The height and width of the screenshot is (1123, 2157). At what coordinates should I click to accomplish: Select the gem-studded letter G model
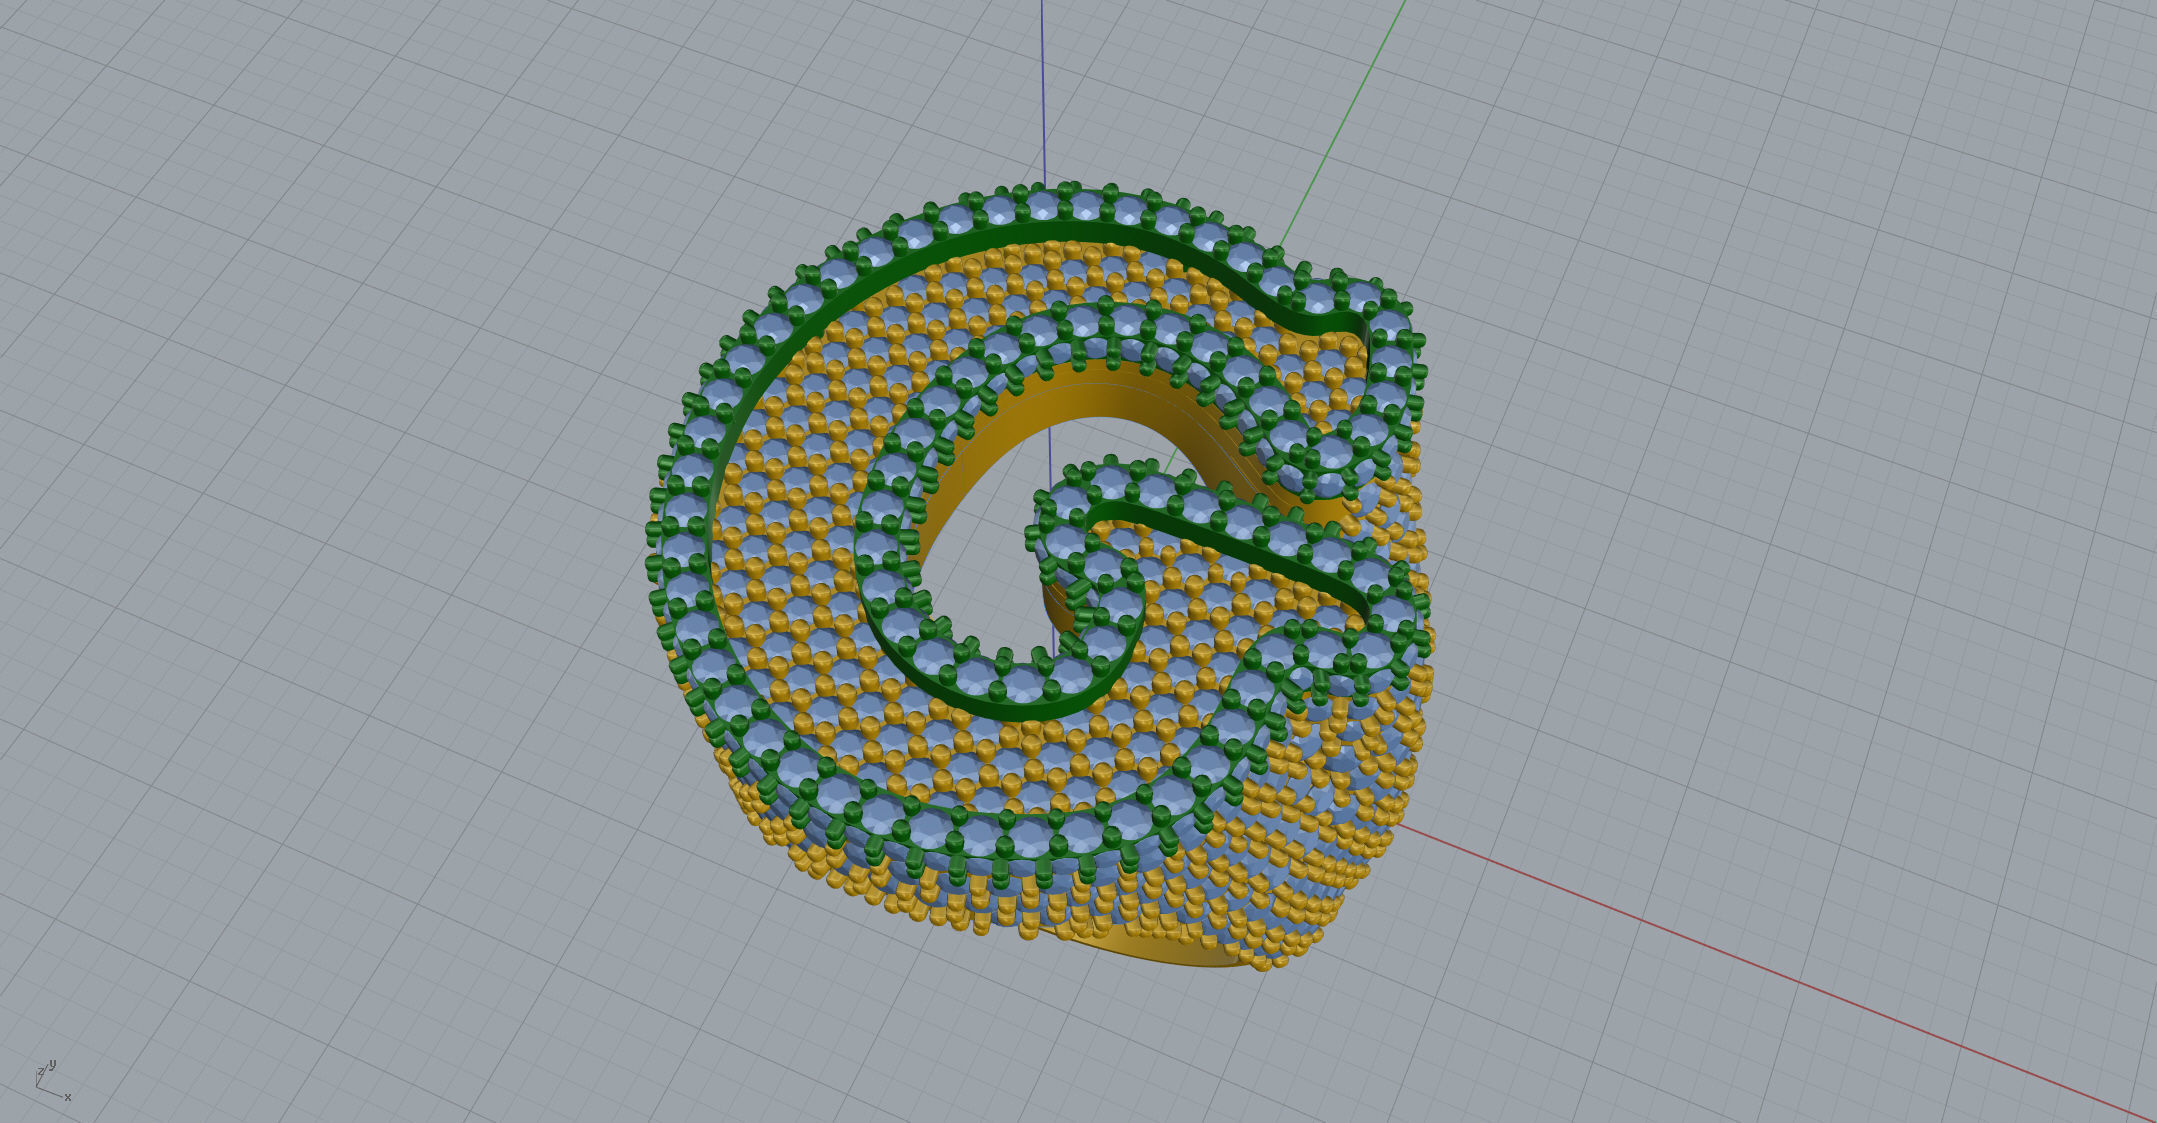[x=1040, y=575]
